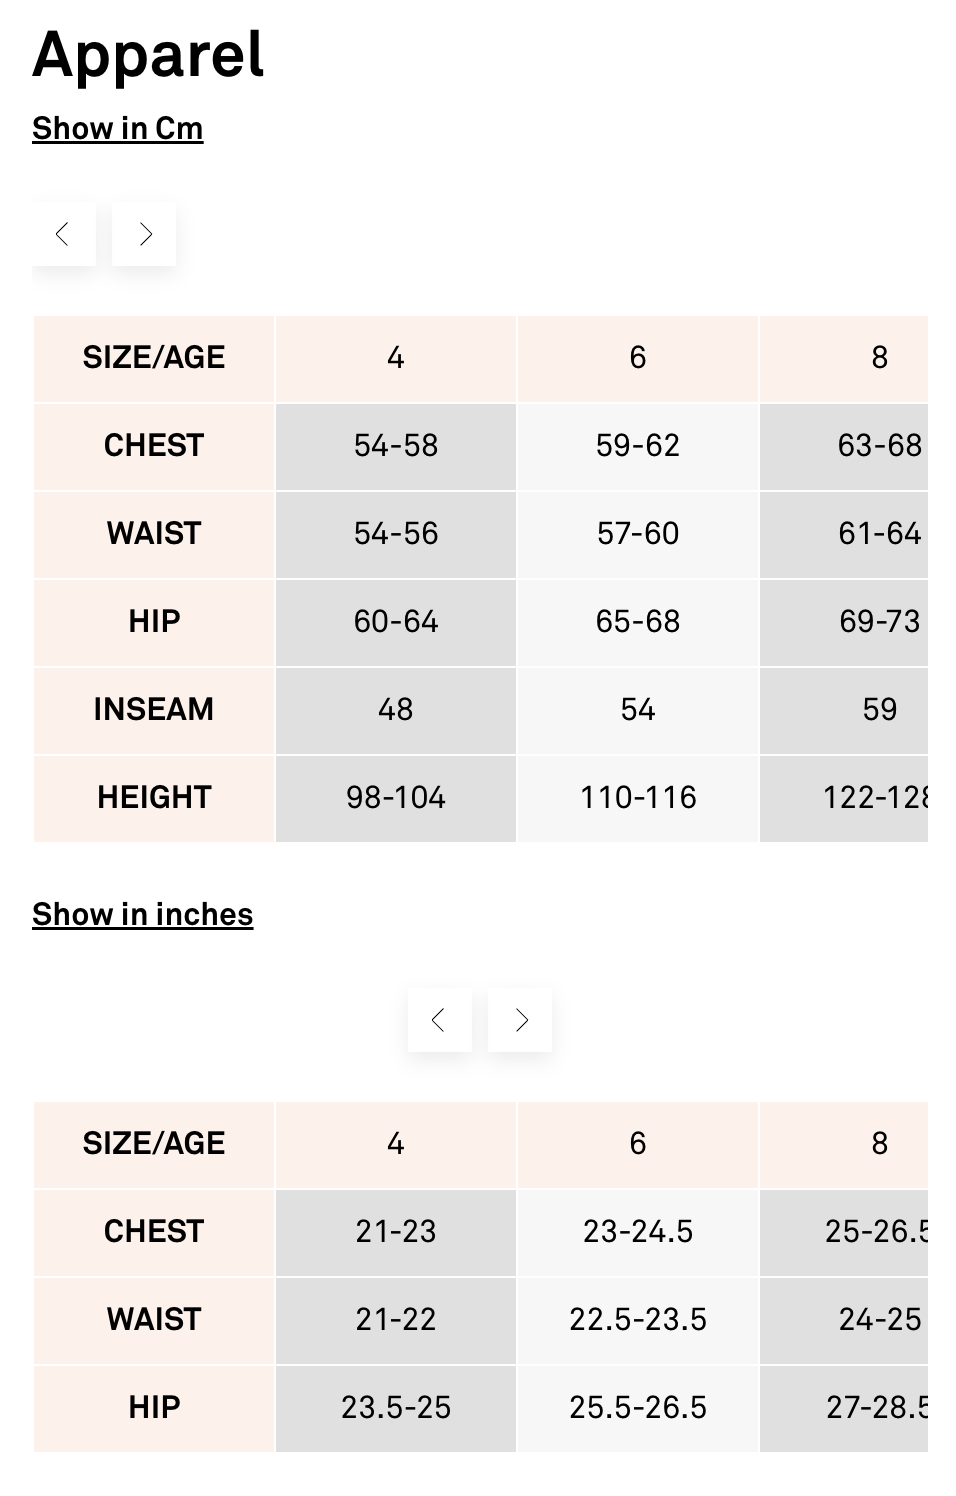Screen dimensions: 956x1496
Task: Click right arrow above the cm table
Action: tap(145, 235)
